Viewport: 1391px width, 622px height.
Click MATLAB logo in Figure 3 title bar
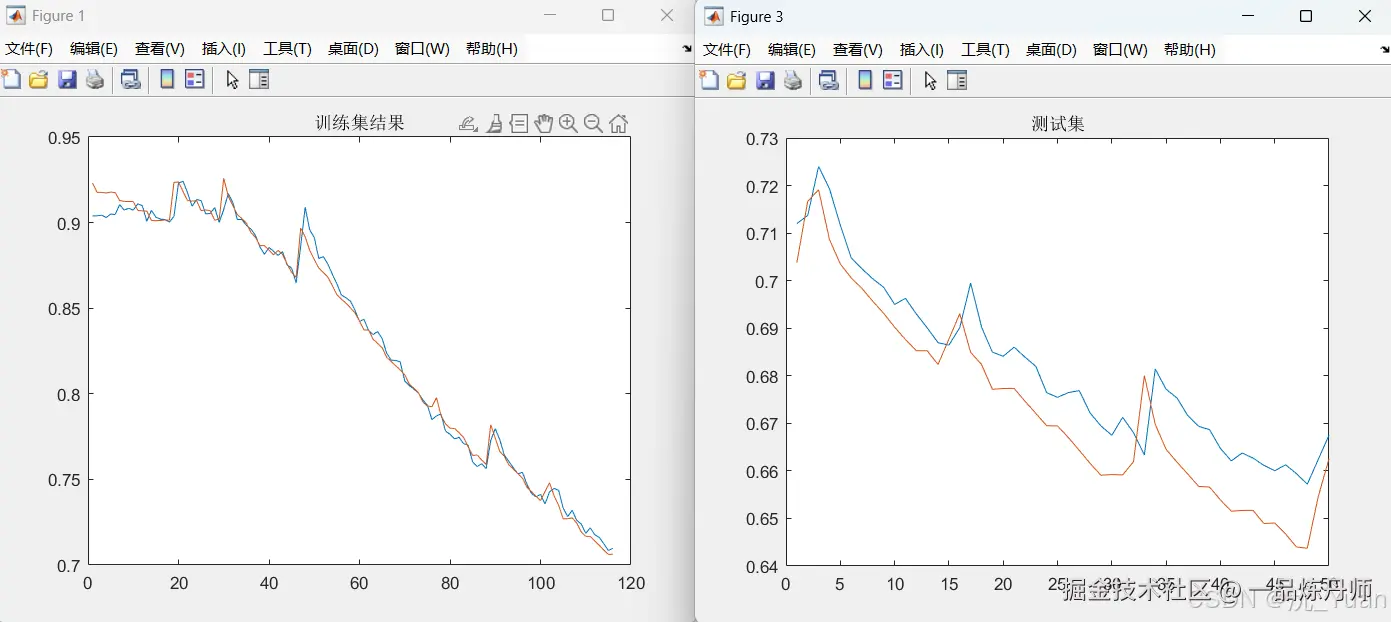[714, 16]
